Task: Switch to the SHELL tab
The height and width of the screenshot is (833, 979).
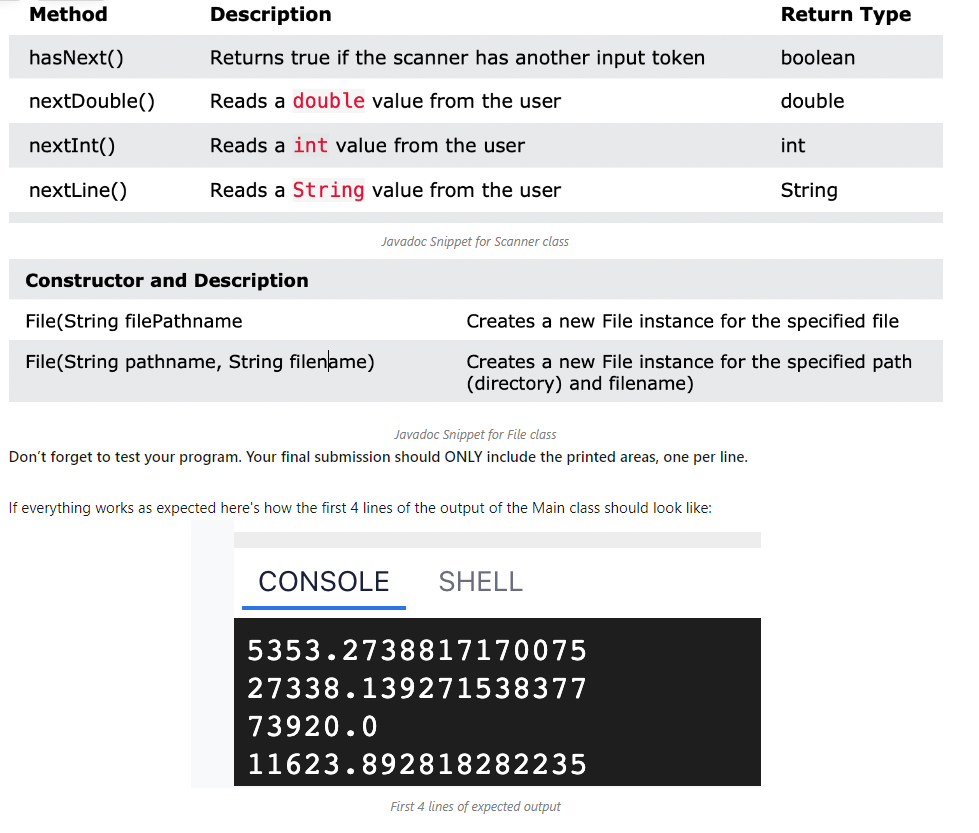Action: pyautogui.click(x=480, y=582)
